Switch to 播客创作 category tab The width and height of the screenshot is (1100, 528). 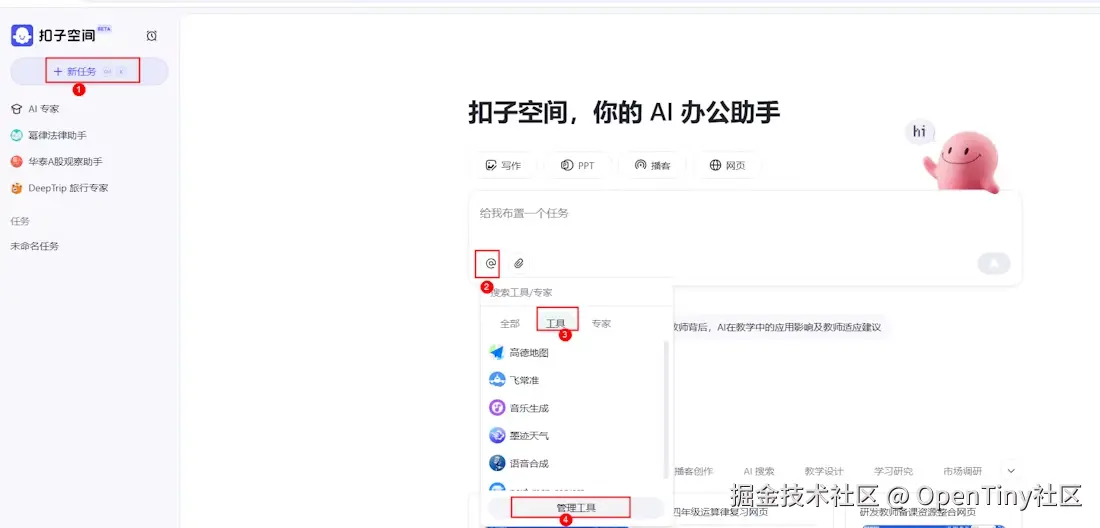click(x=693, y=471)
